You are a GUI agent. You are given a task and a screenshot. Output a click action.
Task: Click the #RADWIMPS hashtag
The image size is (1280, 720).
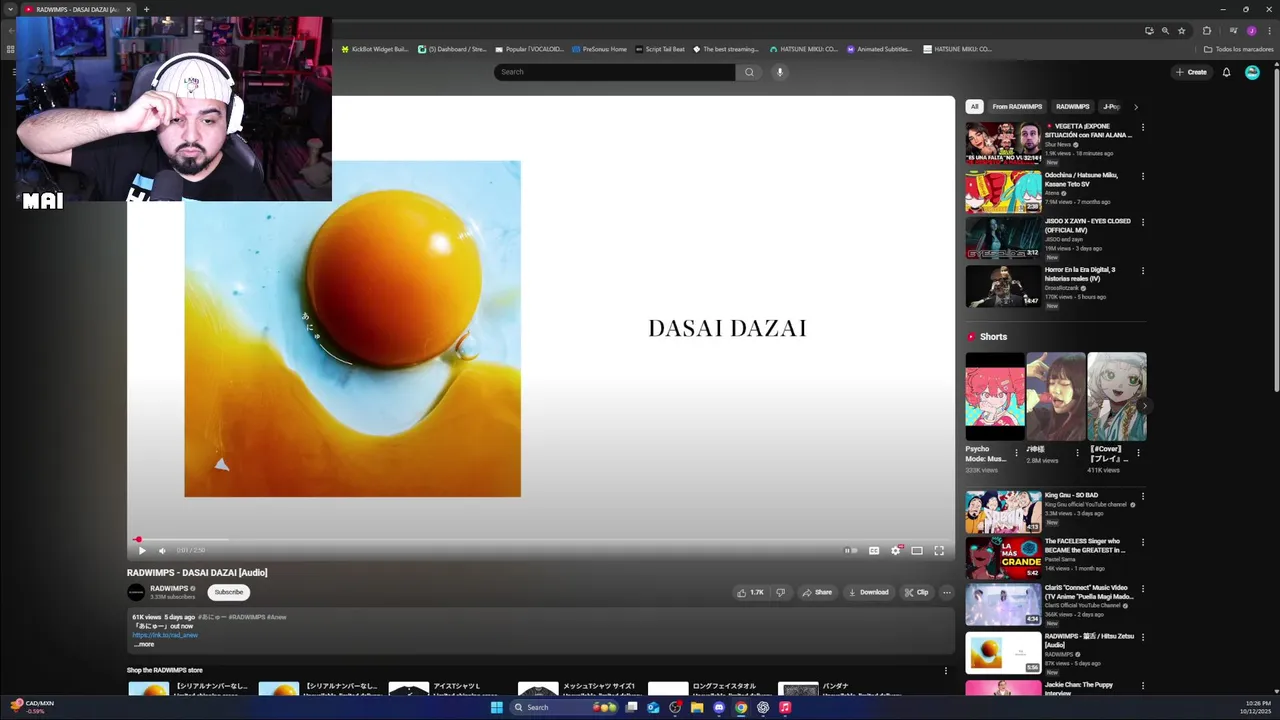(x=248, y=617)
